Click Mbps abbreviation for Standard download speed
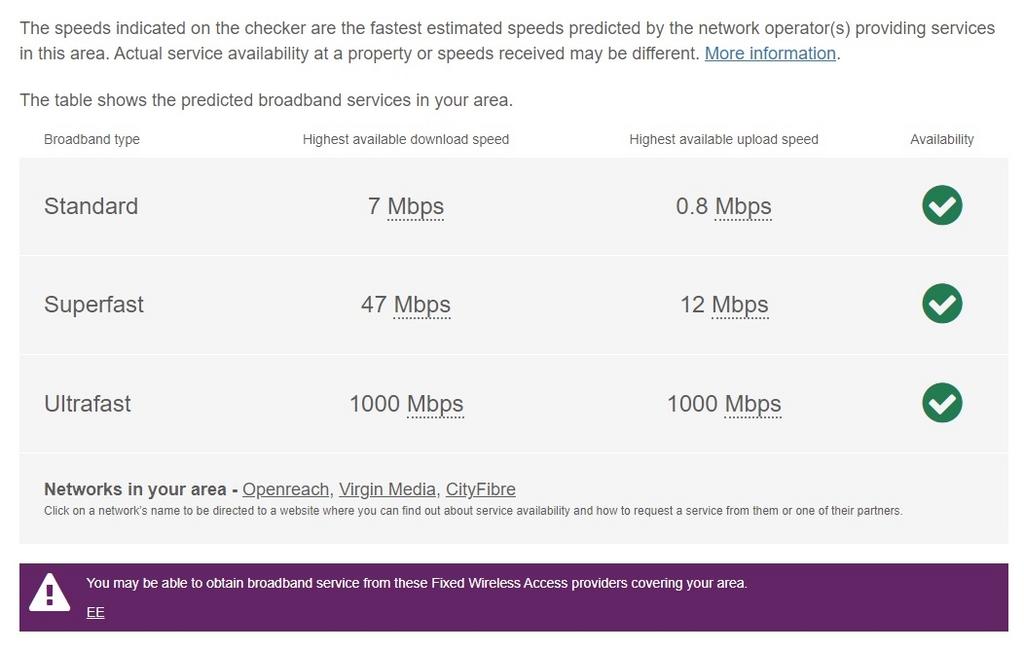 coord(415,206)
